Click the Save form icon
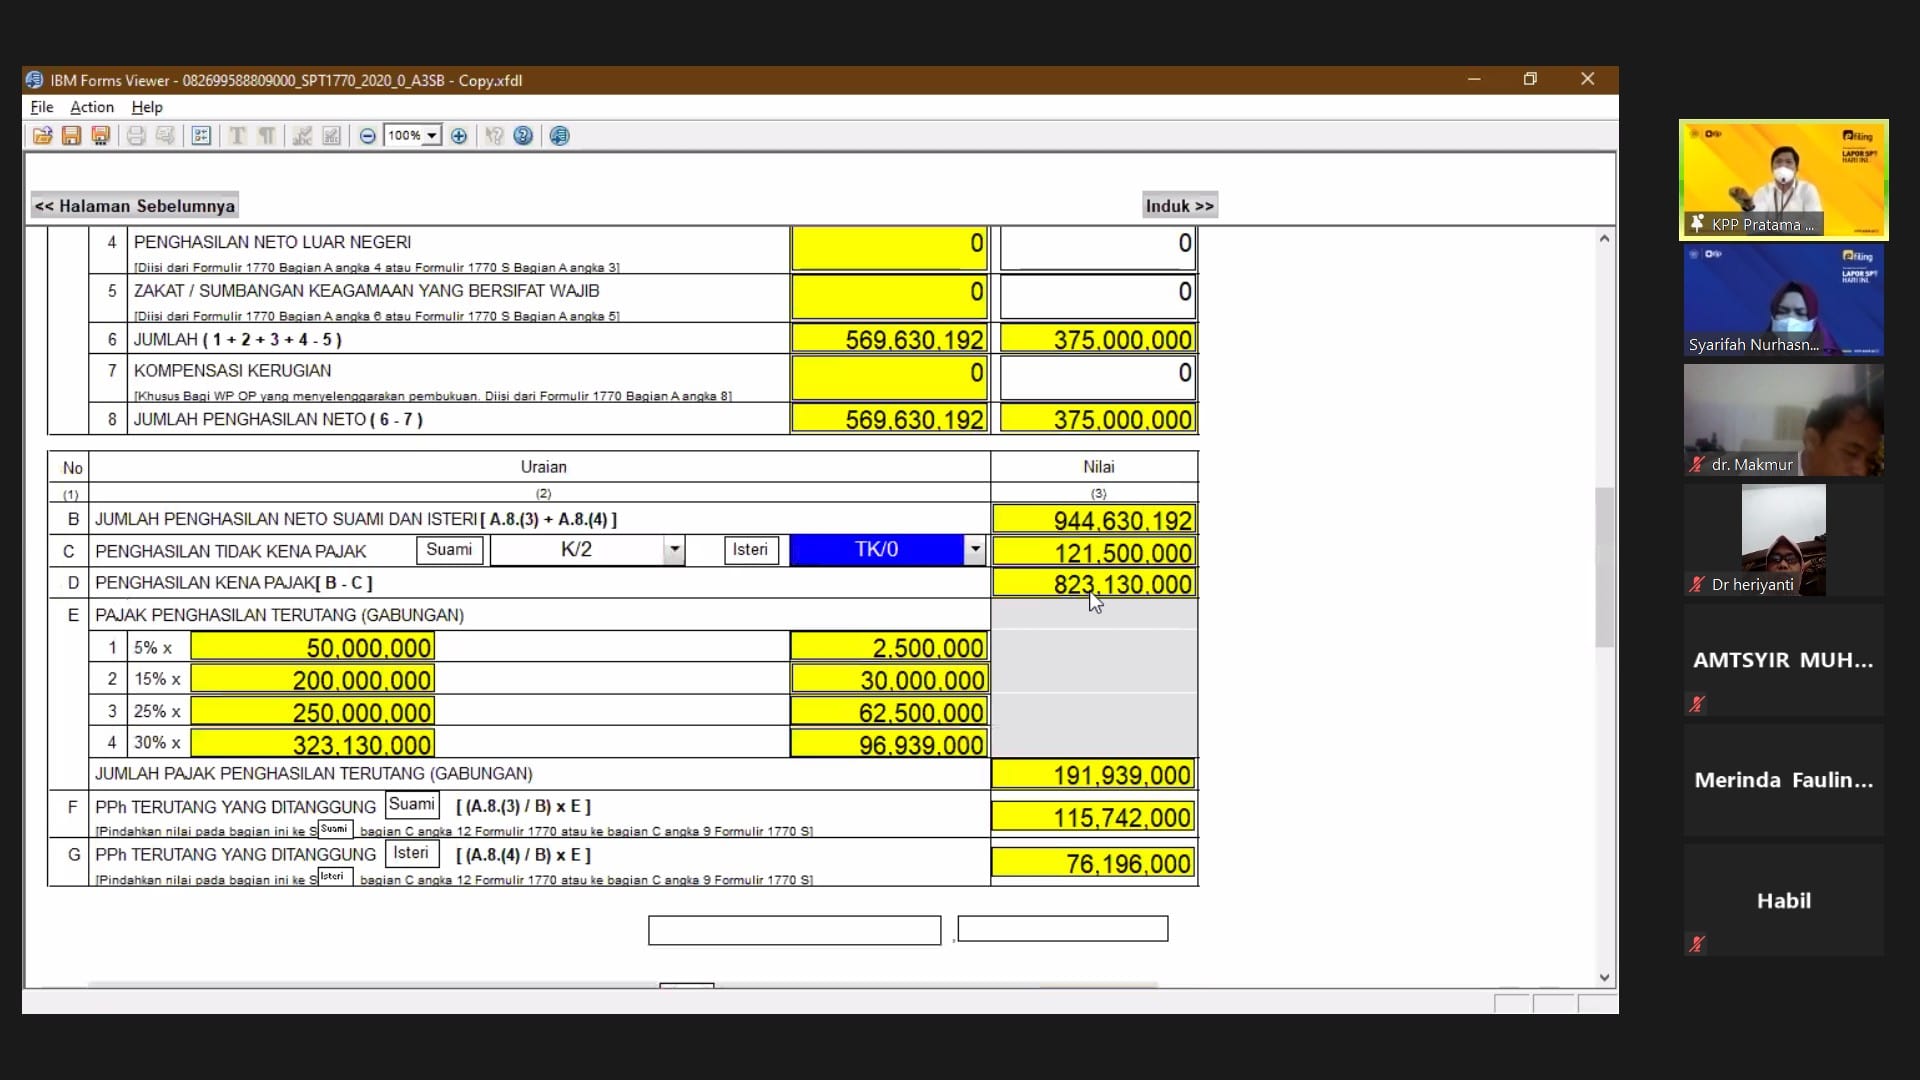The image size is (1920, 1080). tap(71, 136)
